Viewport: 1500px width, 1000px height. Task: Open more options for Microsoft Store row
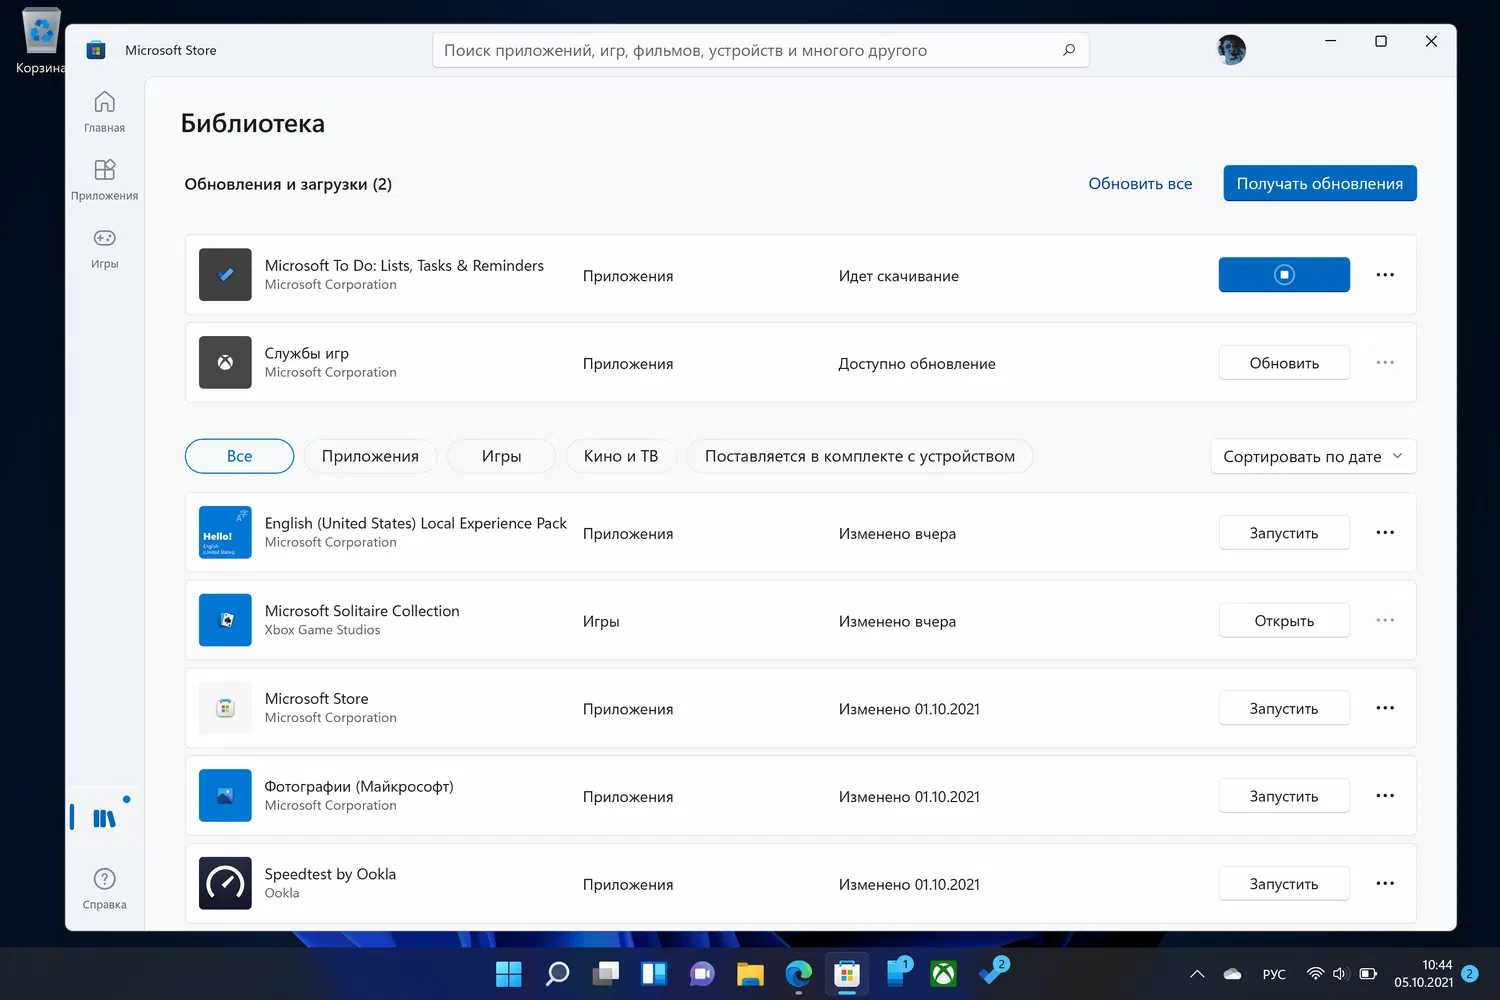pos(1385,708)
